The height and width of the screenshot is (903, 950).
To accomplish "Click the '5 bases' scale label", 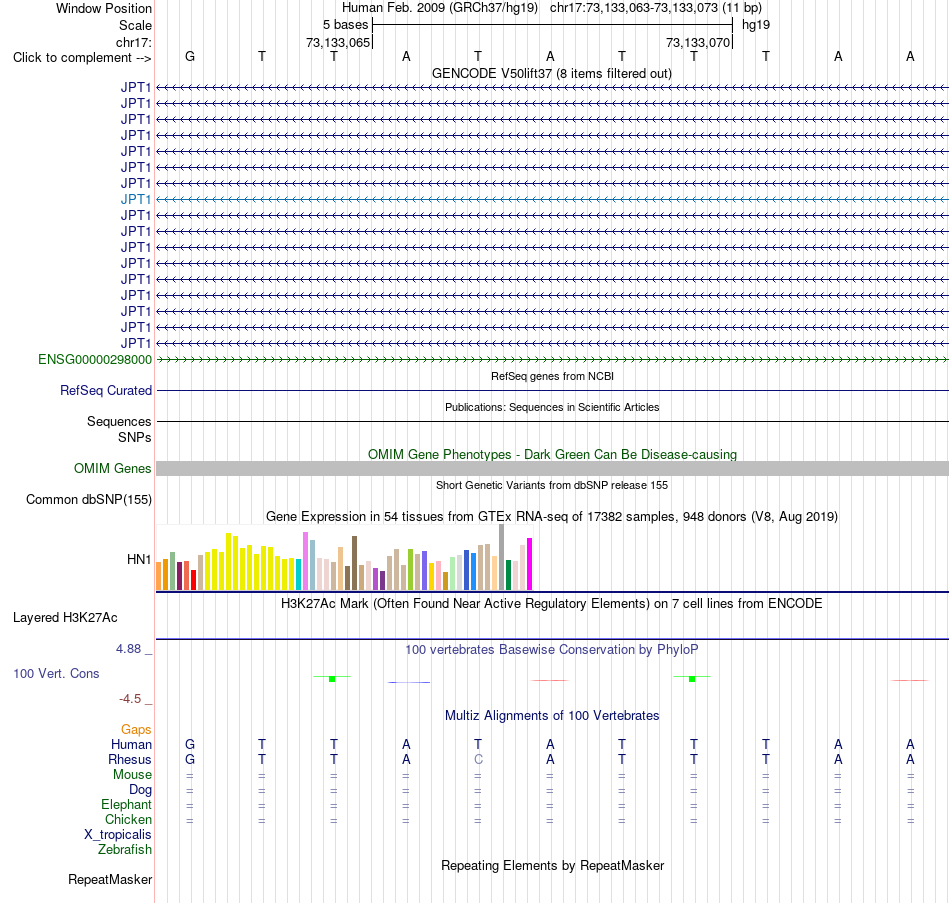I will [345, 25].
